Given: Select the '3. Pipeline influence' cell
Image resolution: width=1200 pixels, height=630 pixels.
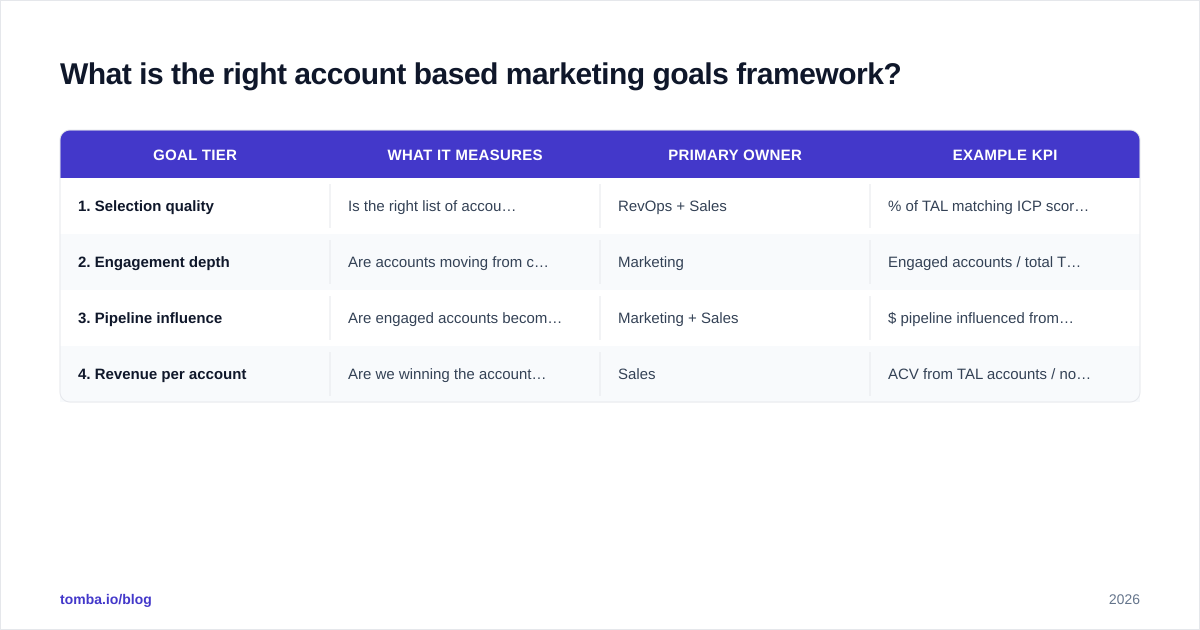Looking at the screenshot, I should tap(195, 318).
